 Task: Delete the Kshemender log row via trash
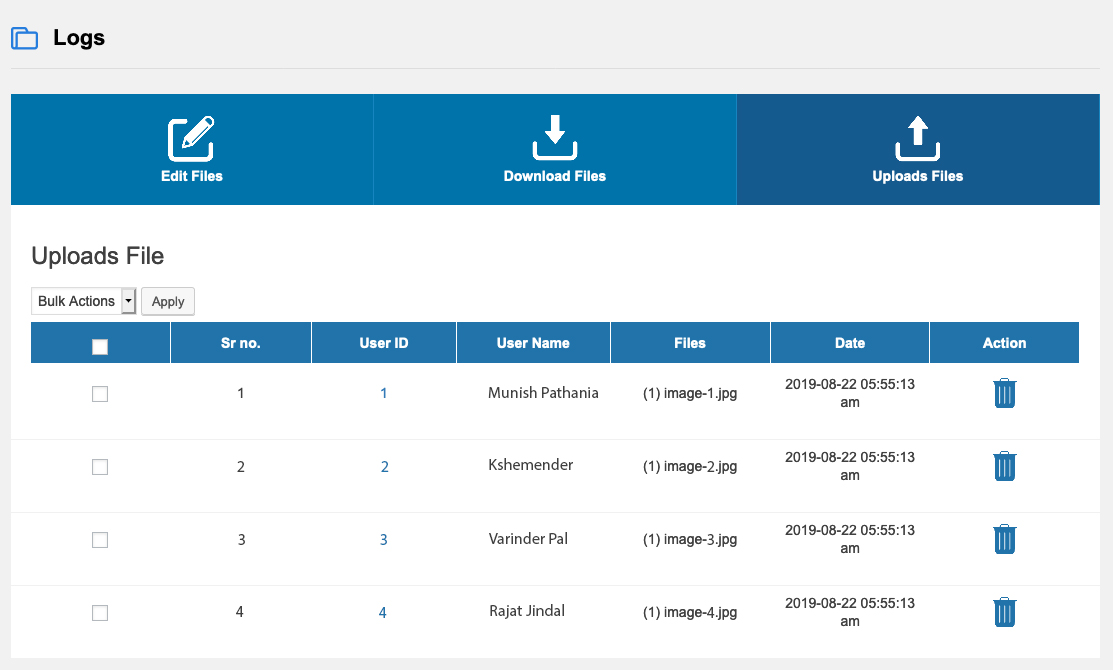[1004, 466]
